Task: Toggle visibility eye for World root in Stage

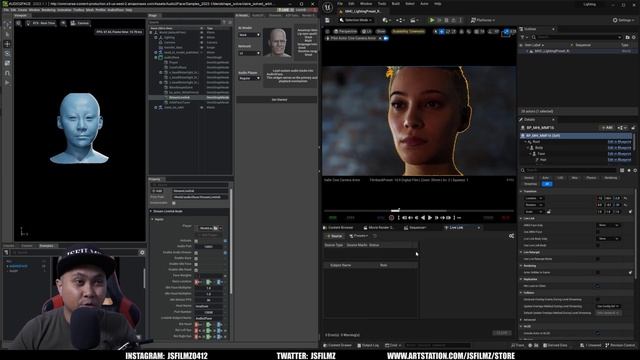Action: [202, 32]
